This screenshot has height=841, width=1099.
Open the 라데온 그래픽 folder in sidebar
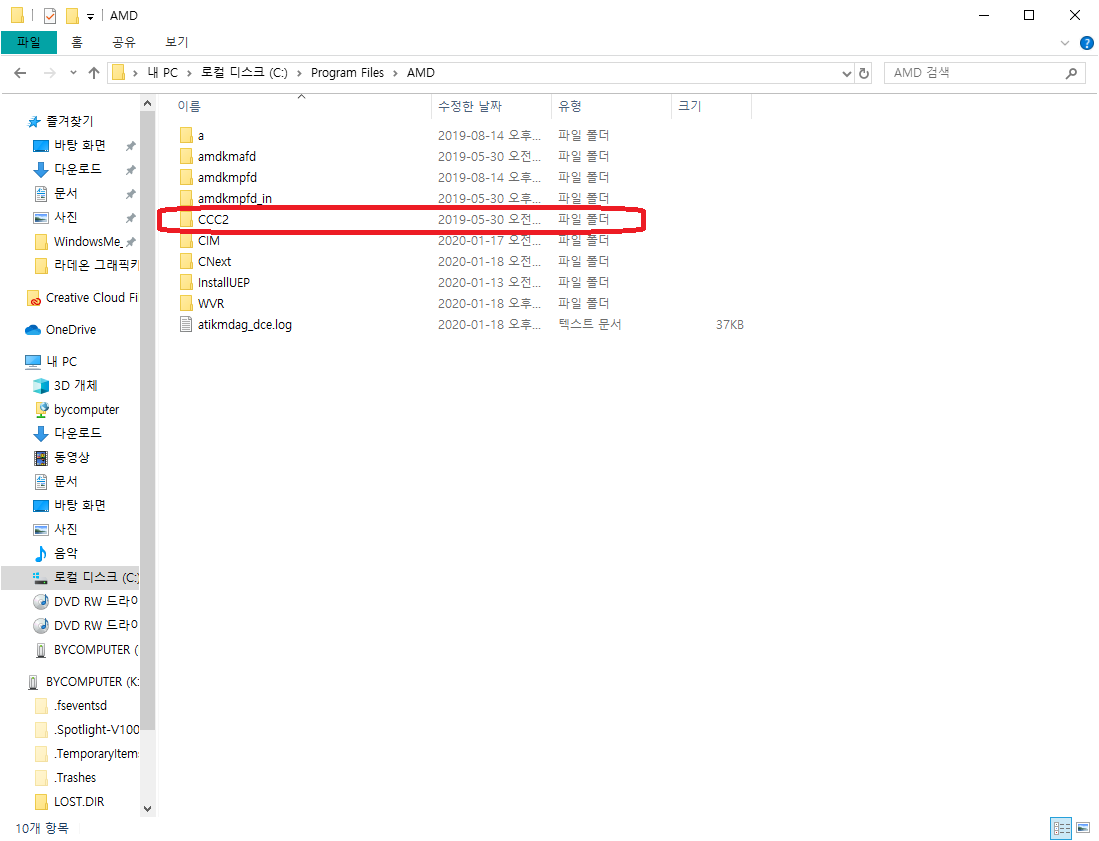coord(96,265)
